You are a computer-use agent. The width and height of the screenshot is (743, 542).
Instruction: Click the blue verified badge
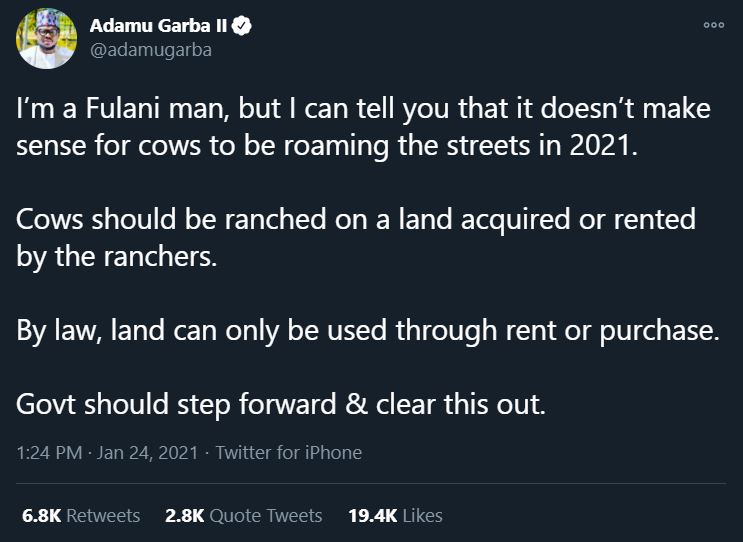click(x=242, y=26)
